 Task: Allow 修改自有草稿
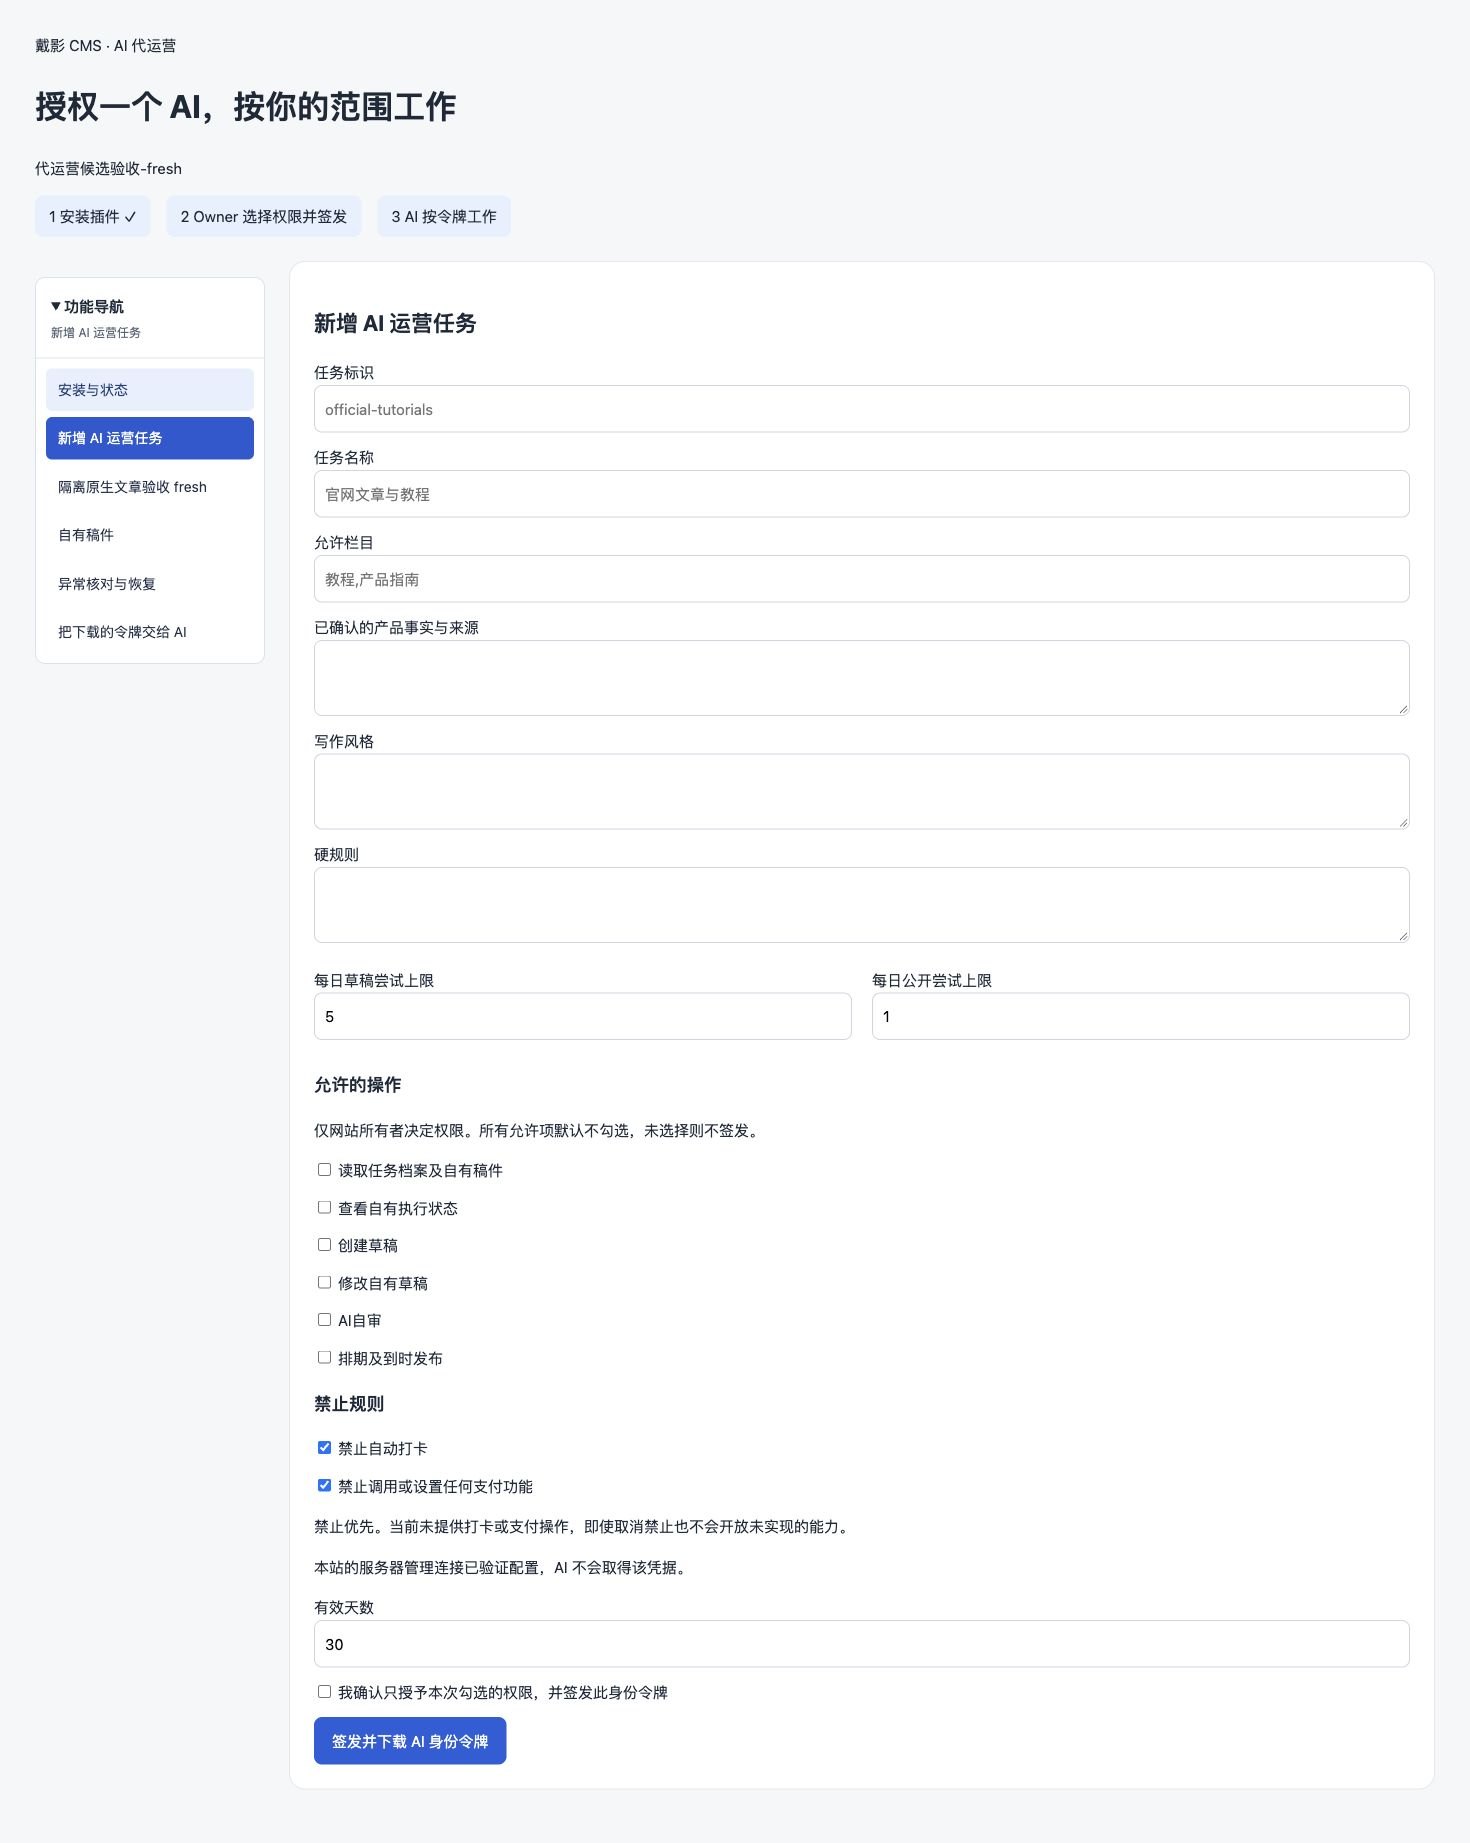click(x=324, y=1283)
